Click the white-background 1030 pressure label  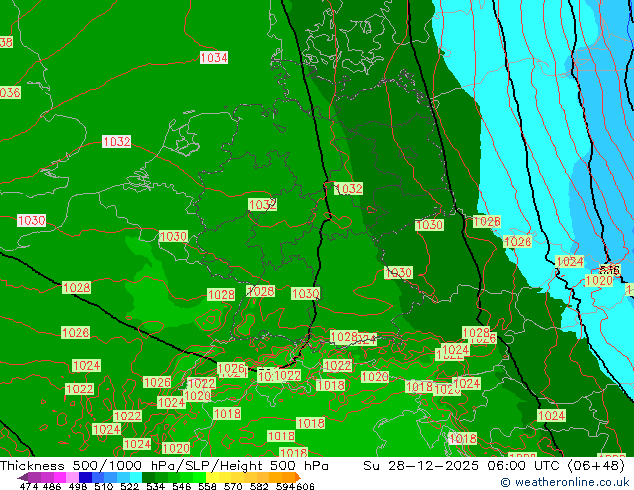[32, 220]
